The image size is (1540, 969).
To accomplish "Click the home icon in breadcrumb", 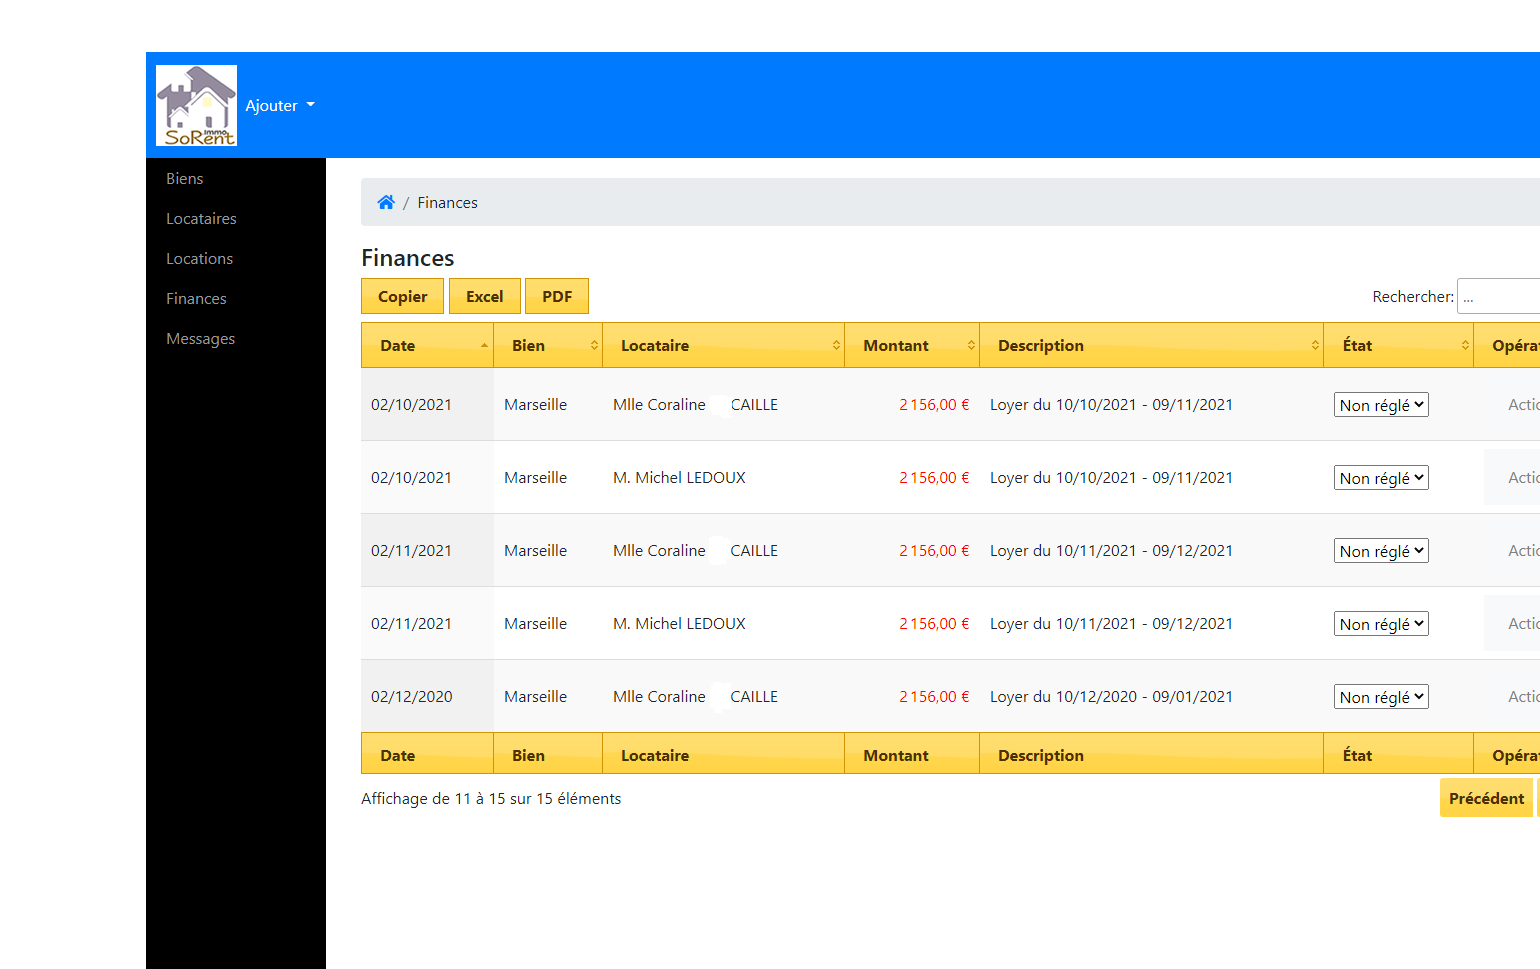I will (386, 202).
